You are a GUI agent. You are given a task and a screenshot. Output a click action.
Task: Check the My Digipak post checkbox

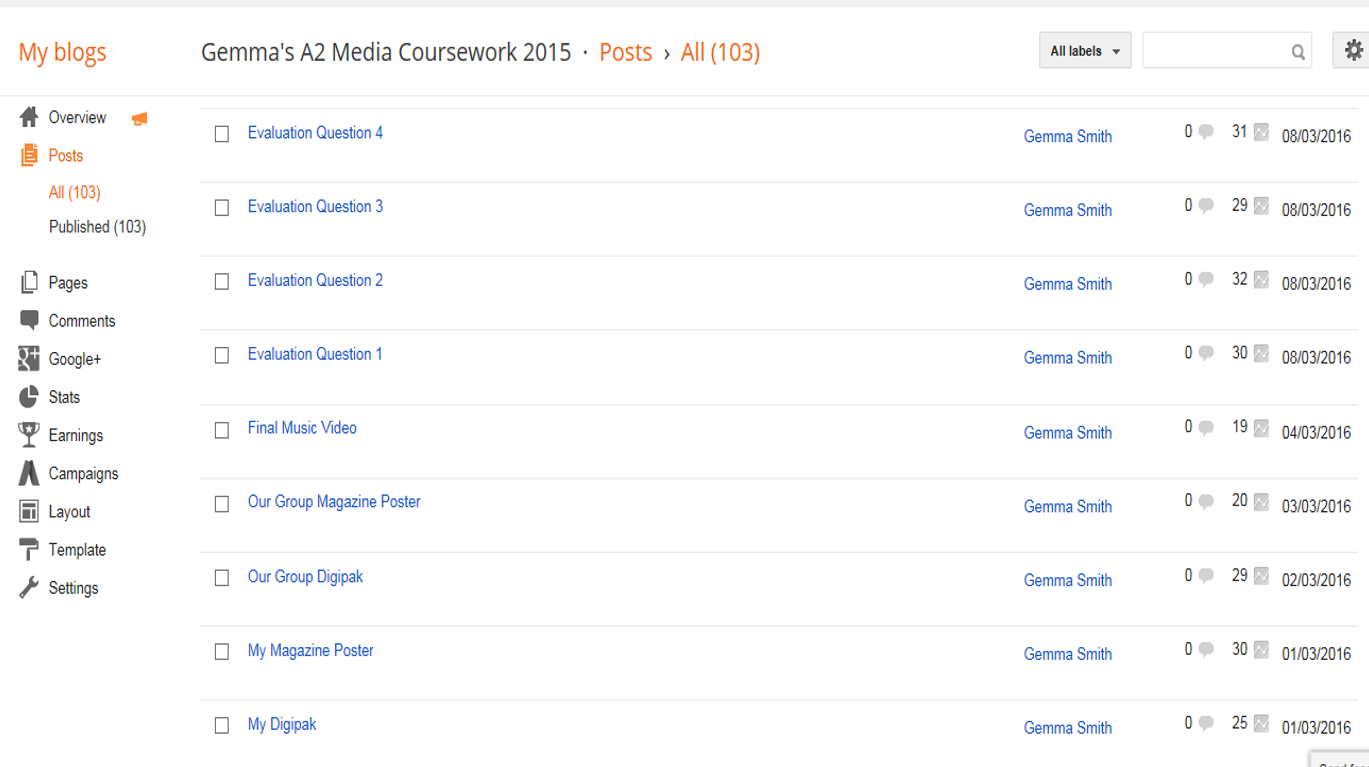point(222,726)
